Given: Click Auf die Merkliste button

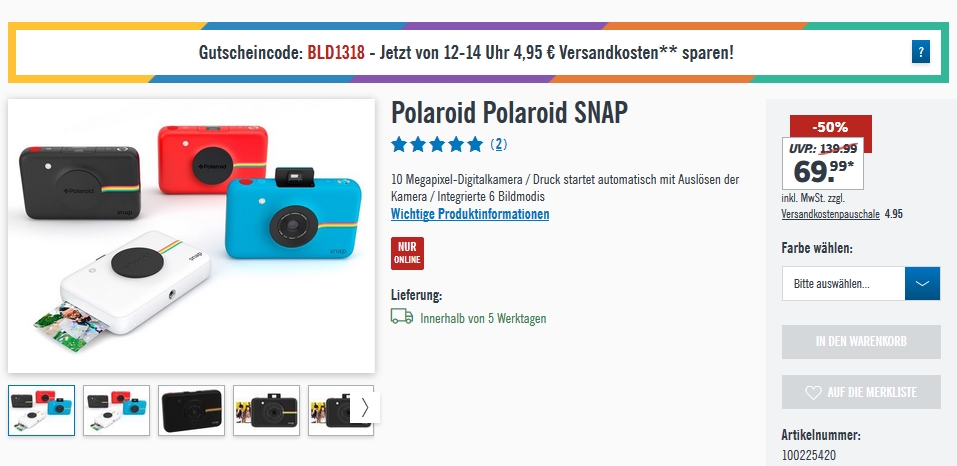Looking at the screenshot, I should click(861, 392).
